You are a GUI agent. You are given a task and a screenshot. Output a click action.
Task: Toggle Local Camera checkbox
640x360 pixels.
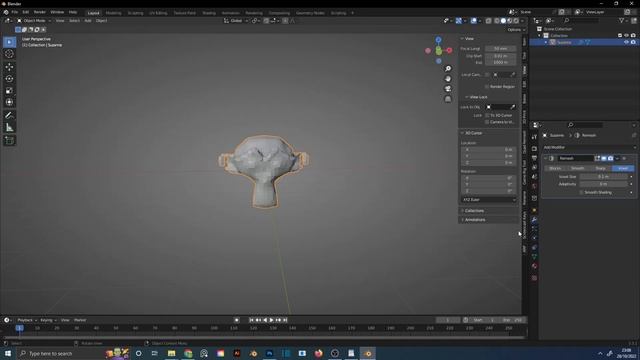(487, 75)
